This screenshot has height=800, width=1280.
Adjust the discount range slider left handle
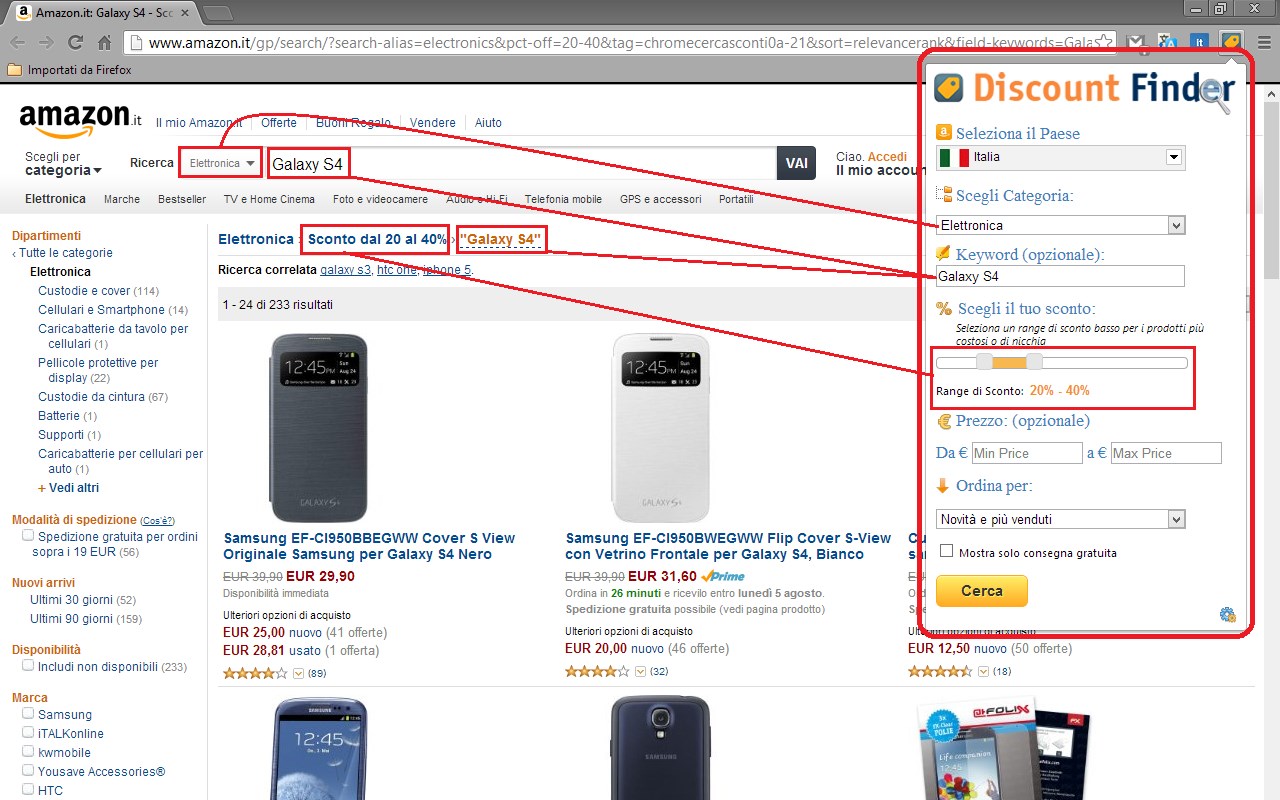984,362
